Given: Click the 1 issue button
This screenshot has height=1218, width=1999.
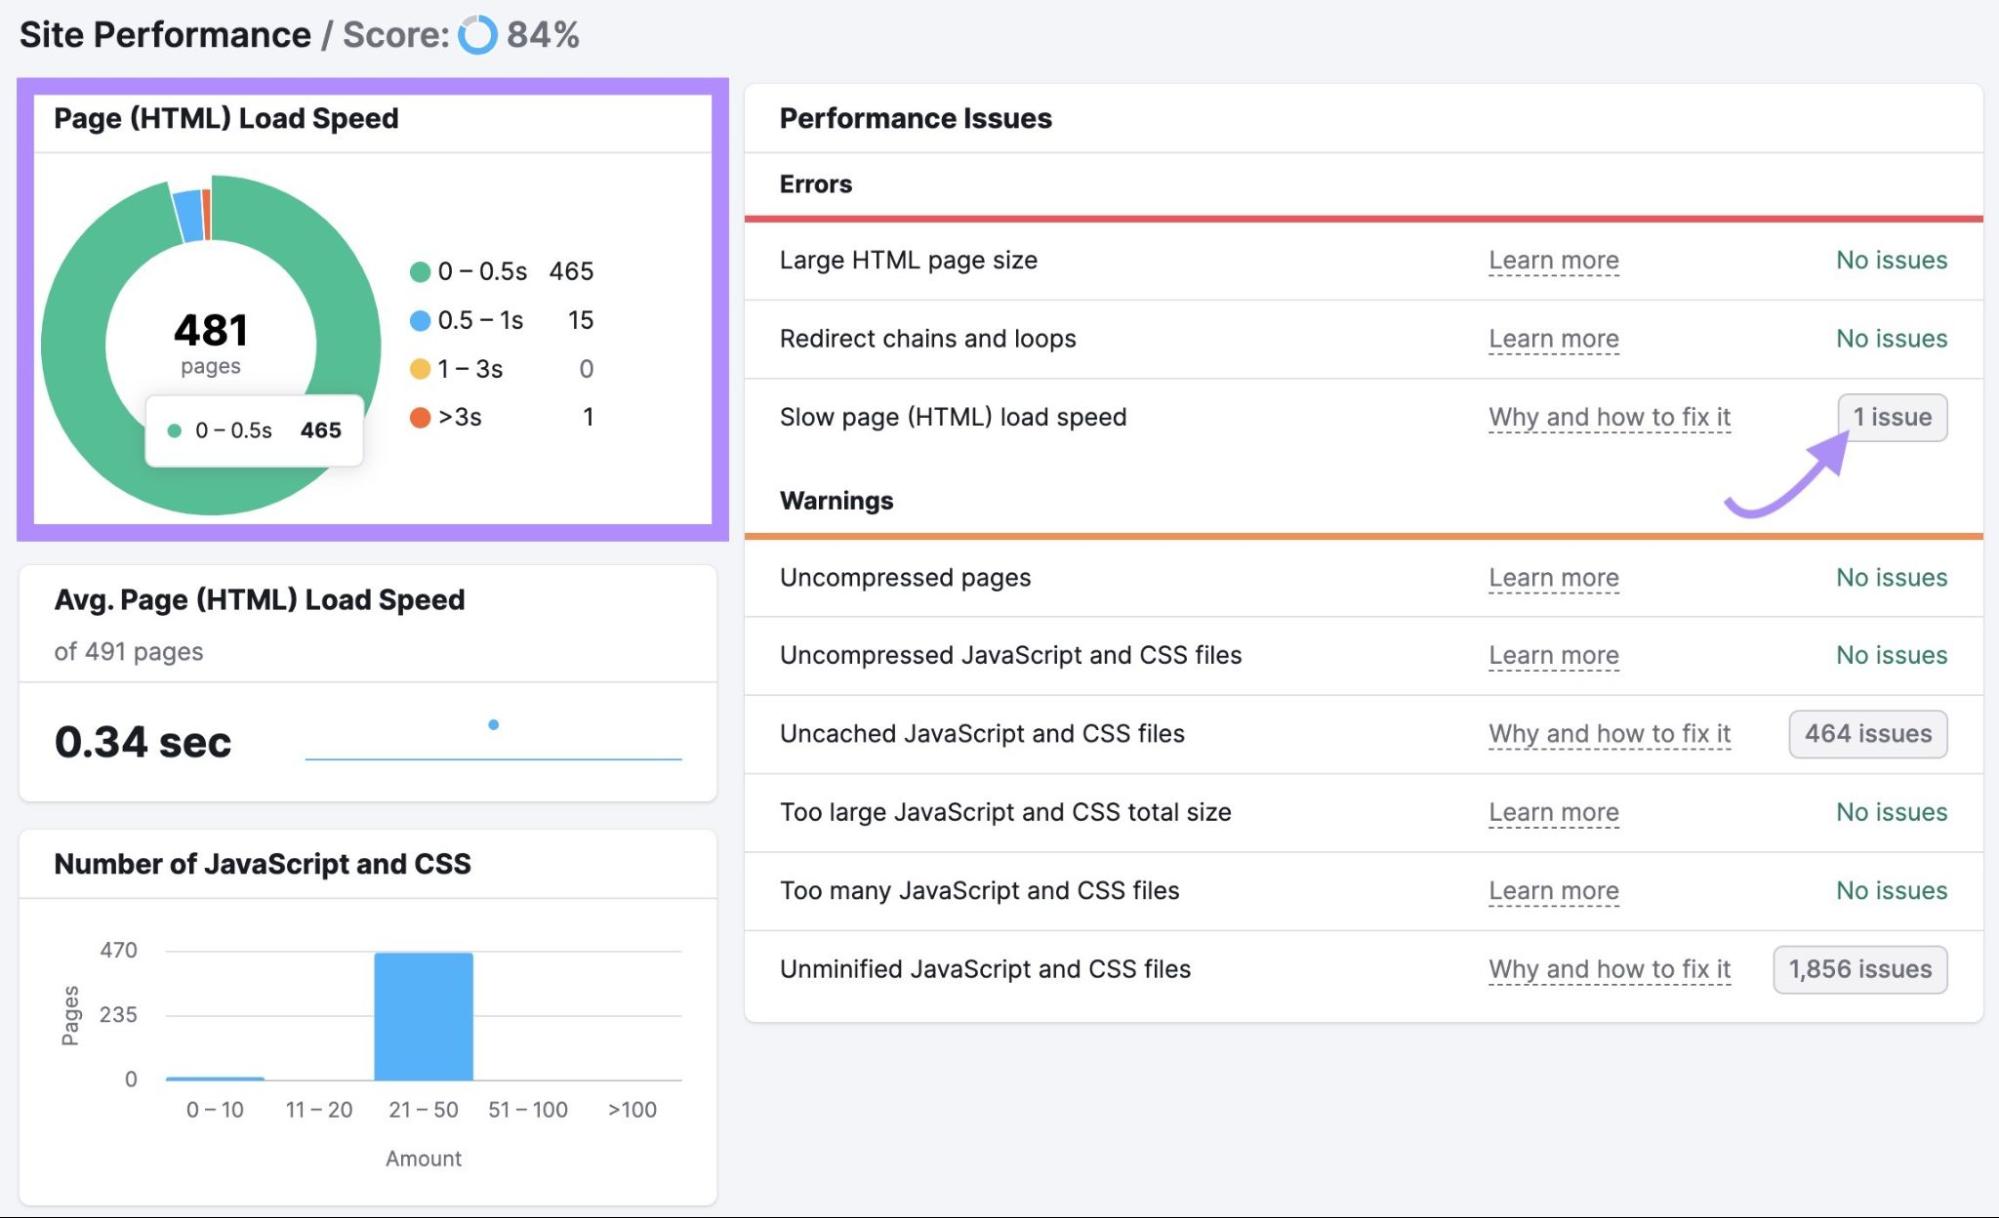Looking at the screenshot, I should [1893, 417].
